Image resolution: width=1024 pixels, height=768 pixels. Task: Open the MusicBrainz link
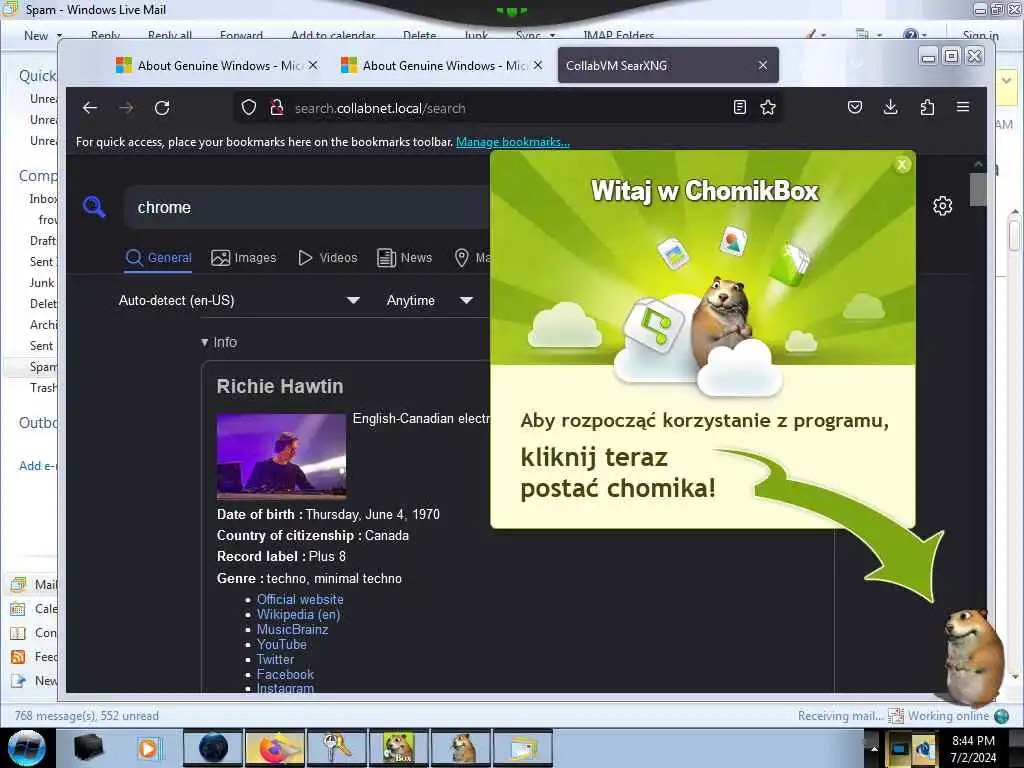(x=293, y=629)
